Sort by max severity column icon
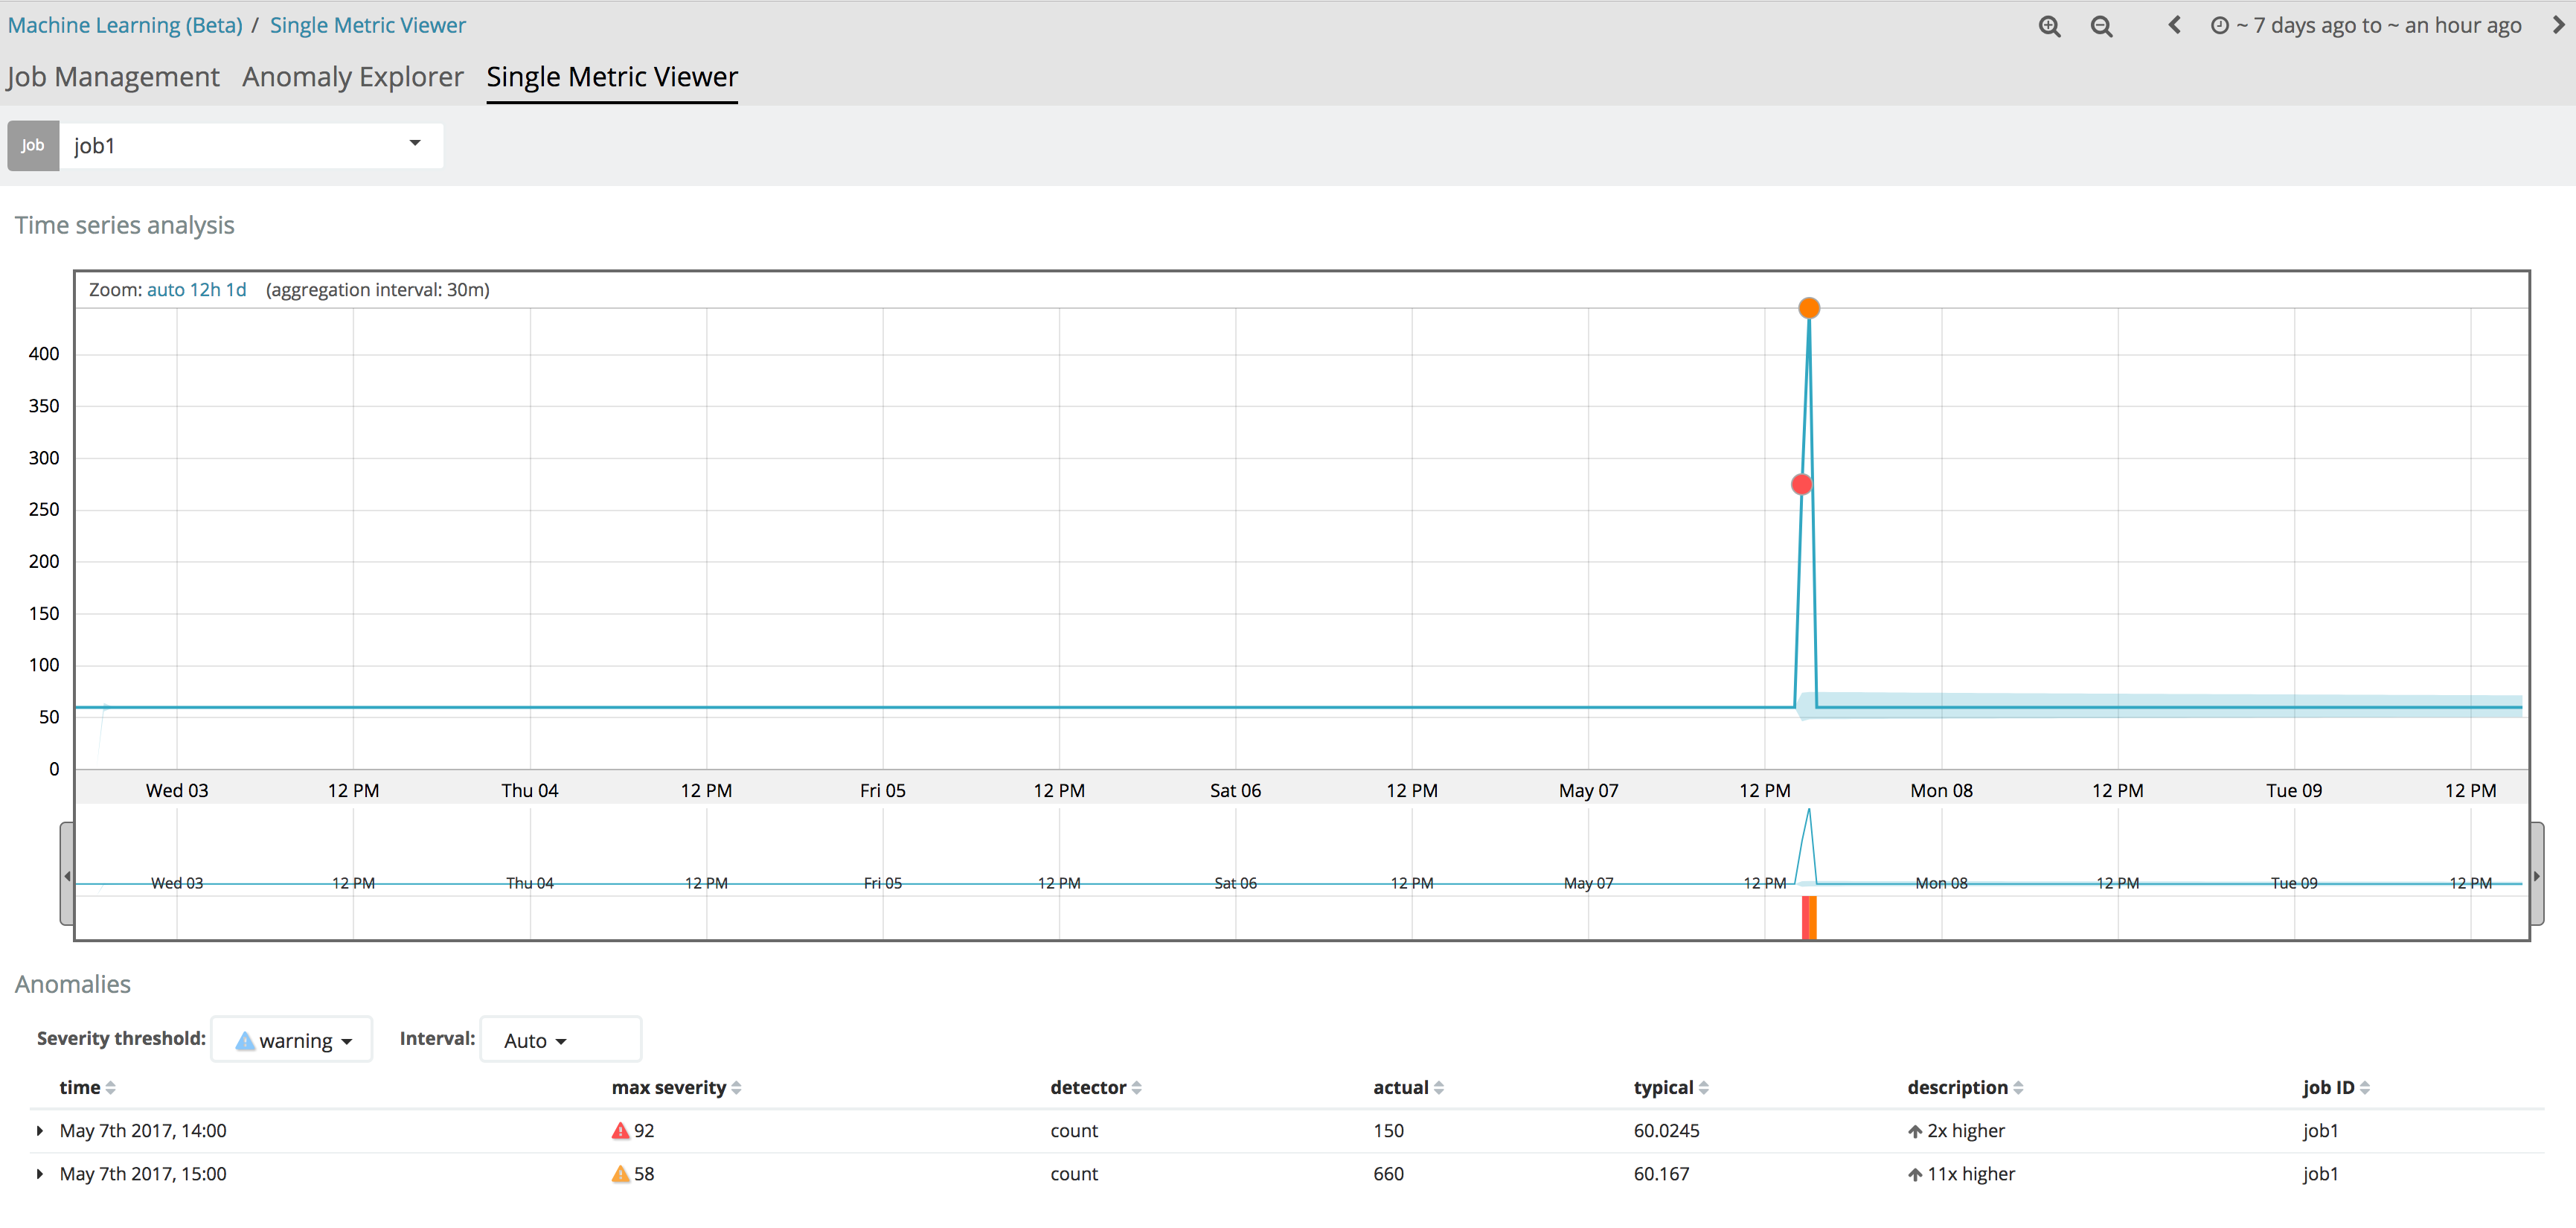 click(736, 1088)
